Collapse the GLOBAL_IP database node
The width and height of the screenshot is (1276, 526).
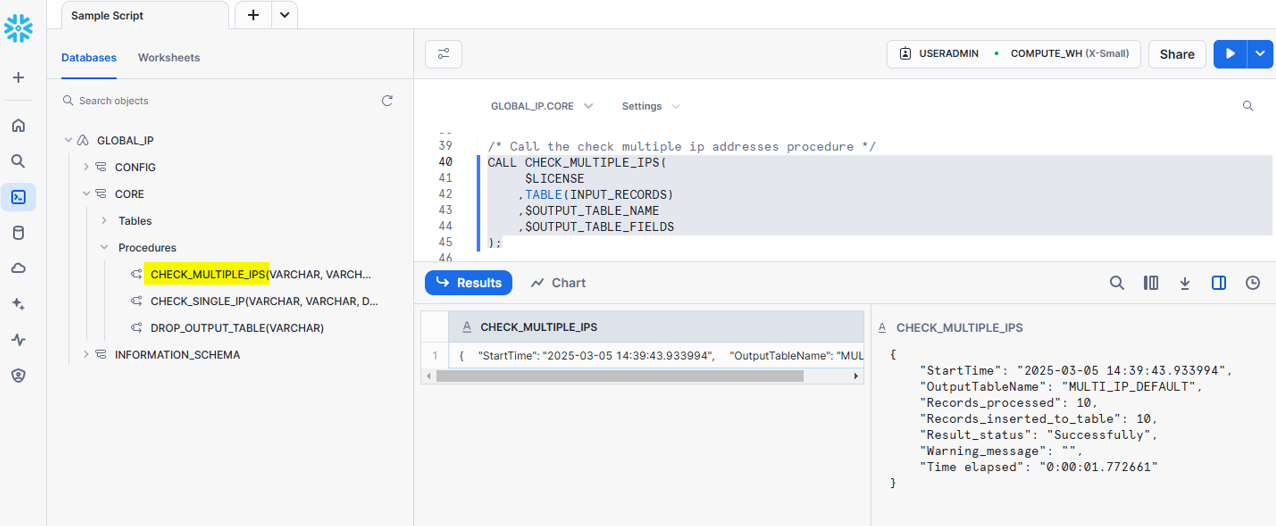click(68, 141)
